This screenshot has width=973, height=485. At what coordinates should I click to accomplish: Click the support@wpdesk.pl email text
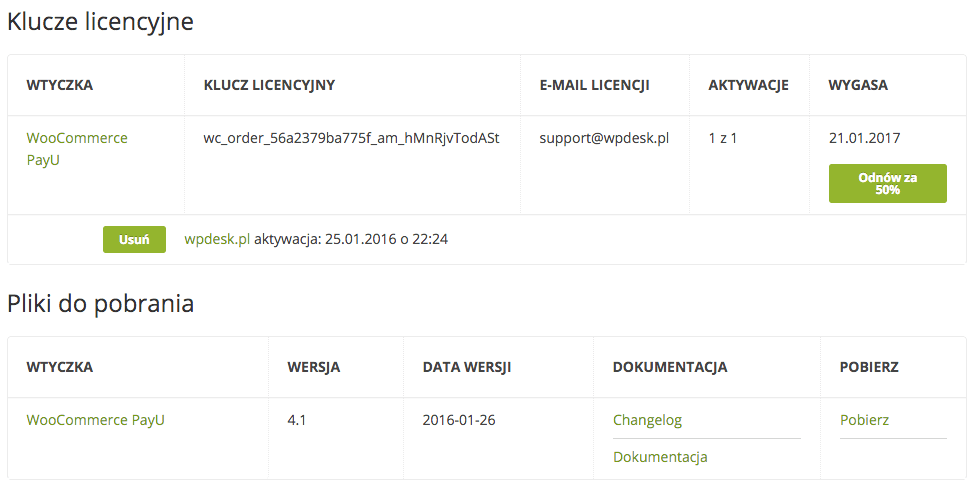tap(604, 138)
